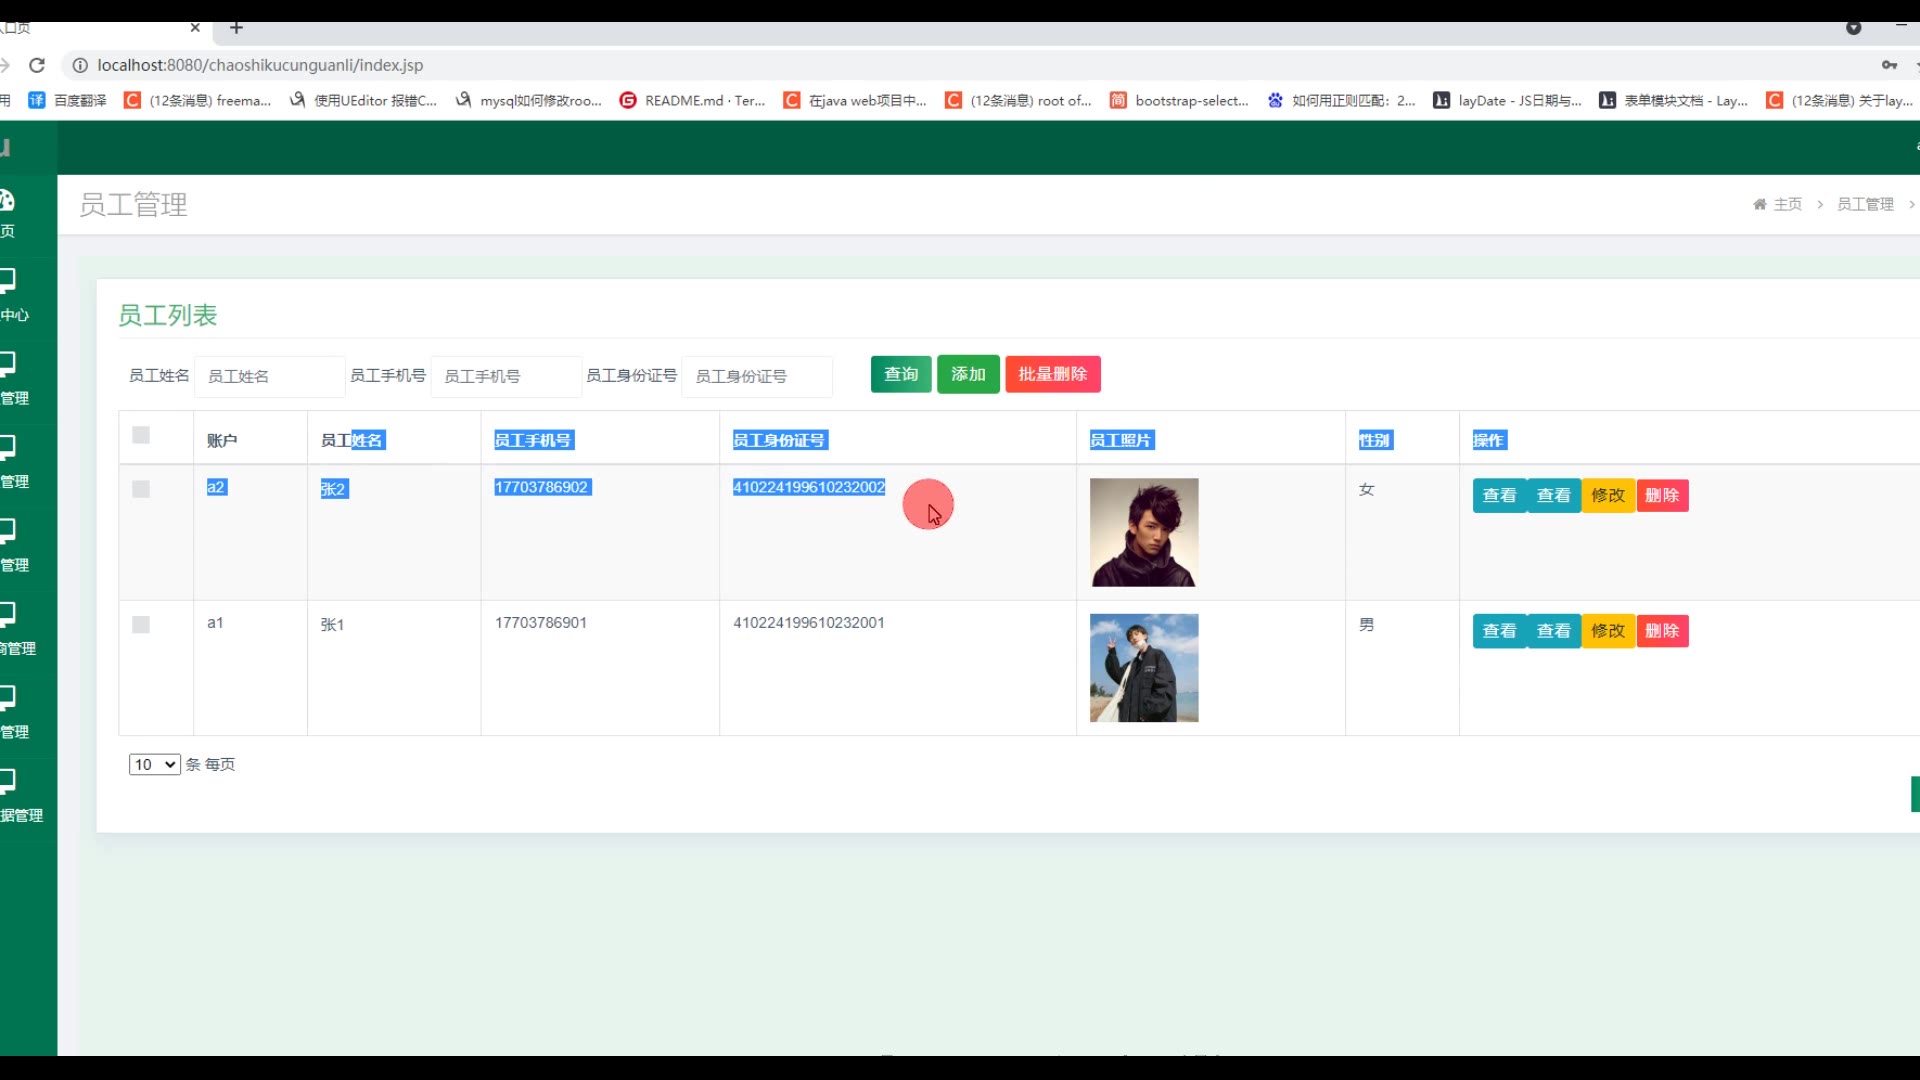1920x1080 pixels.
Task: Toggle the select-all checkbox in table header
Action: click(x=141, y=435)
